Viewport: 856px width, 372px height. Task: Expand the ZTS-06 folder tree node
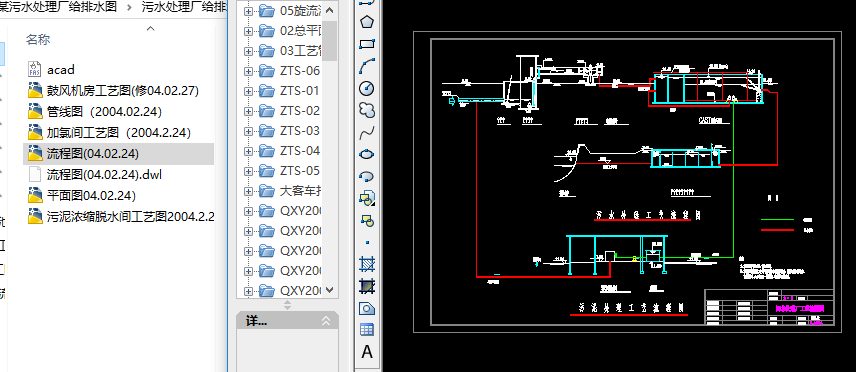click(x=248, y=71)
